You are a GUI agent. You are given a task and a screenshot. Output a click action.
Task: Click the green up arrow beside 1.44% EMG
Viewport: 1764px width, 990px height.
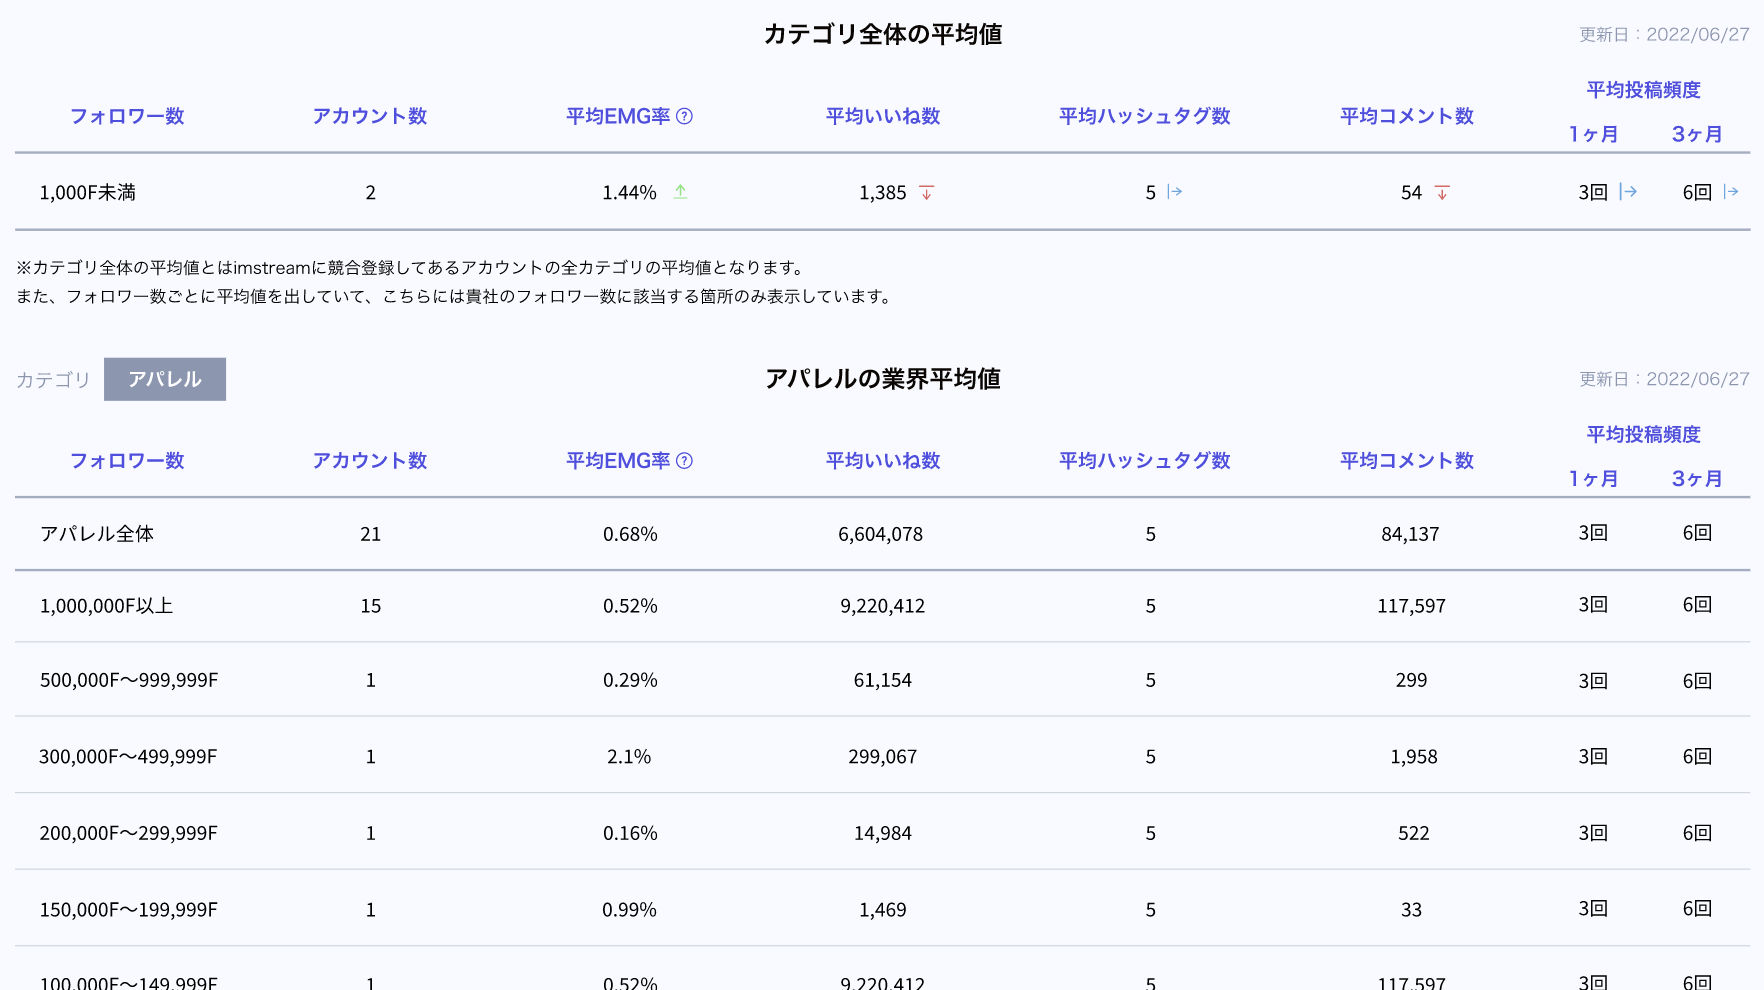[681, 193]
